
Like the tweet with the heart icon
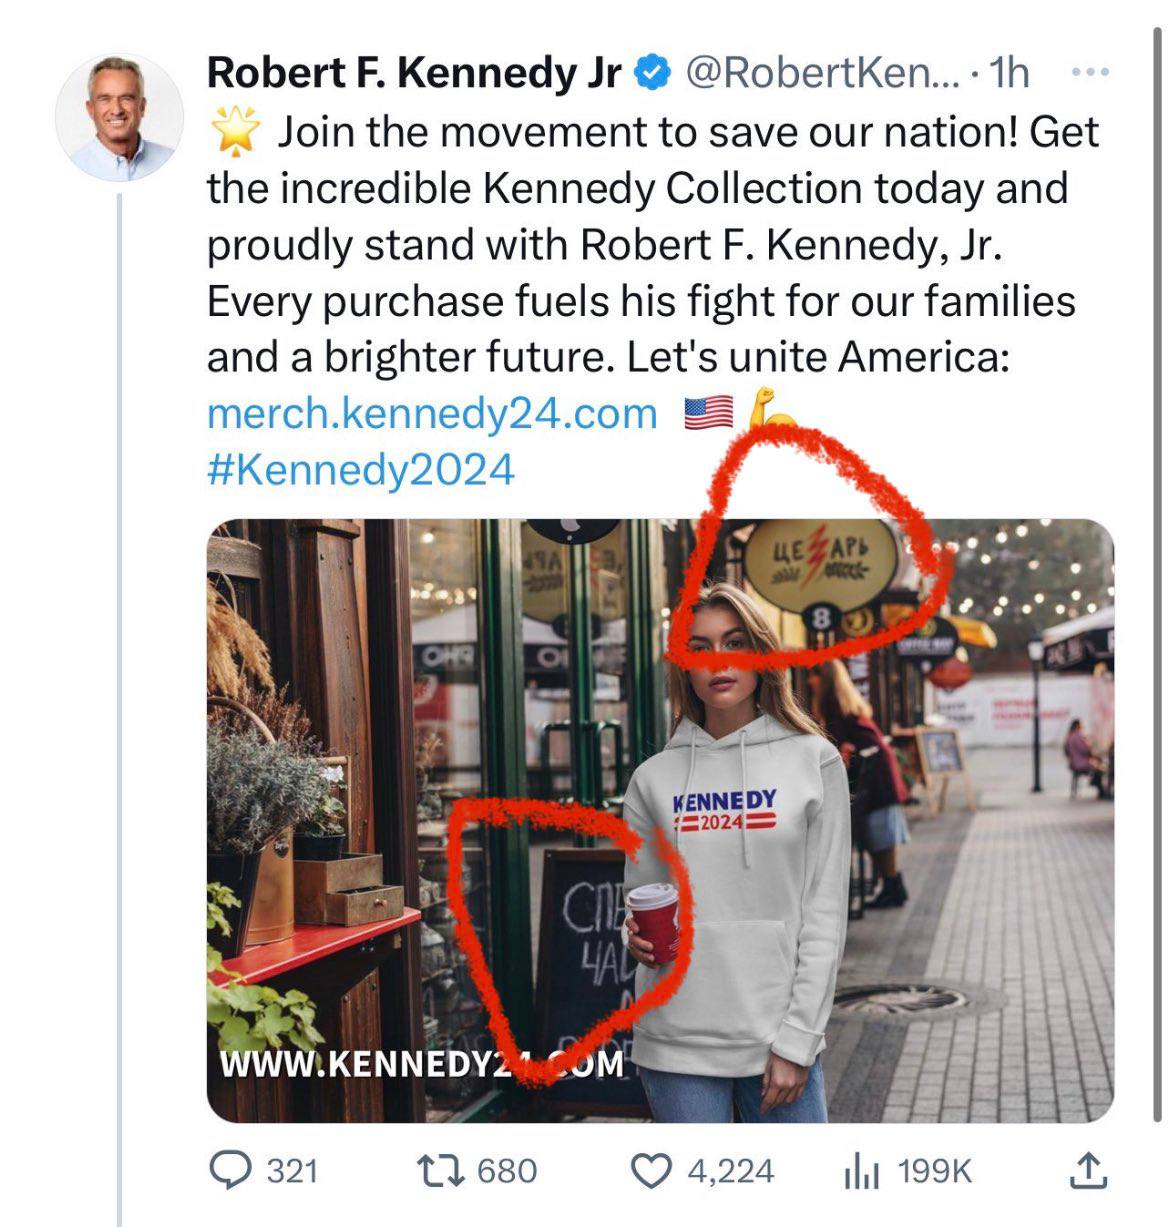(x=653, y=1169)
